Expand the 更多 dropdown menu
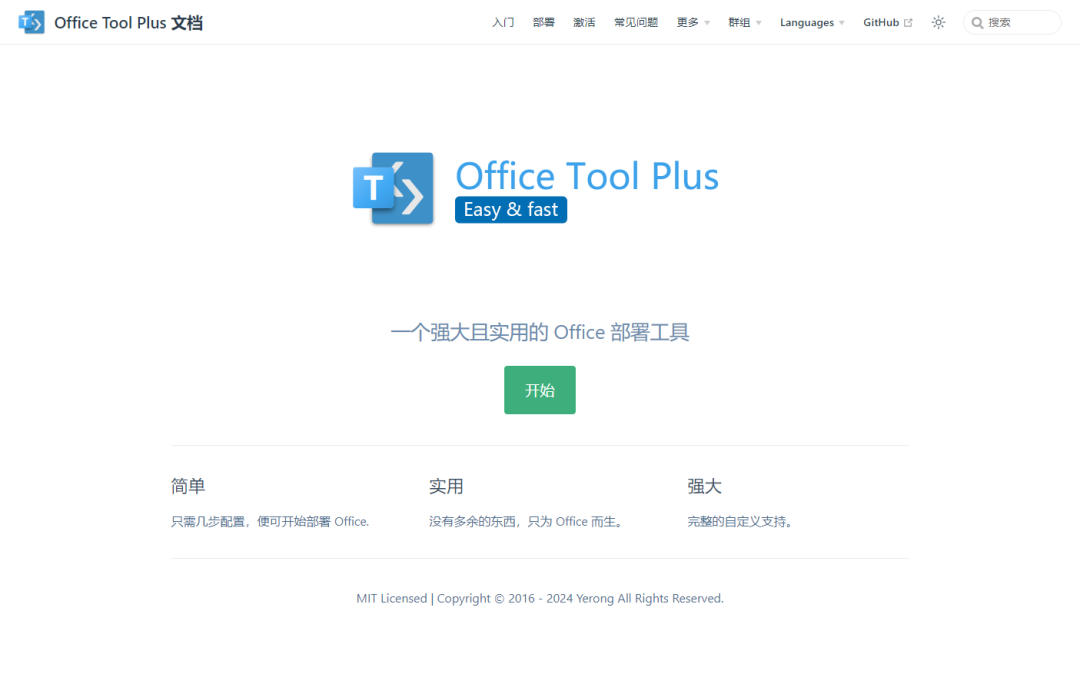This screenshot has width=1080, height=674. 693,23
